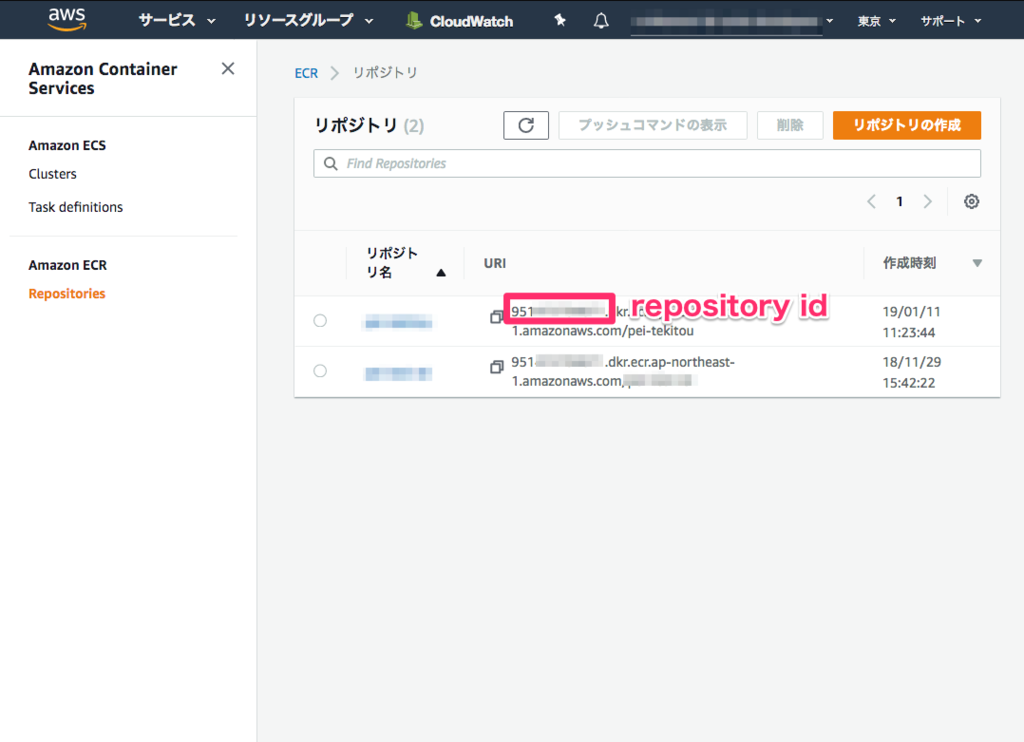Image resolution: width=1024 pixels, height=742 pixels.
Task: Go to next page of repositories
Action: pyautogui.click(x=927, y=201)
